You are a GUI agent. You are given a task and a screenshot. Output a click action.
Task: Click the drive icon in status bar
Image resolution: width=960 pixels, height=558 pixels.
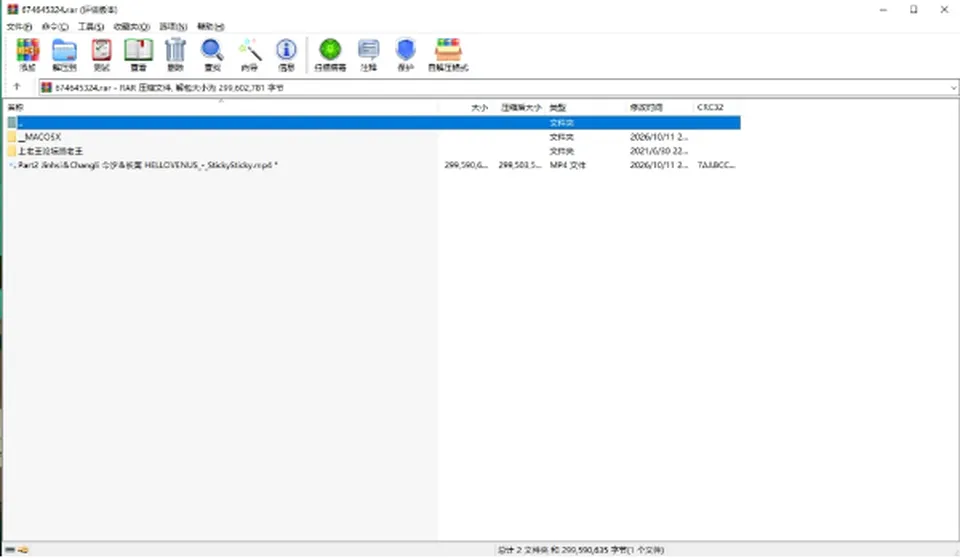point(10,549)
